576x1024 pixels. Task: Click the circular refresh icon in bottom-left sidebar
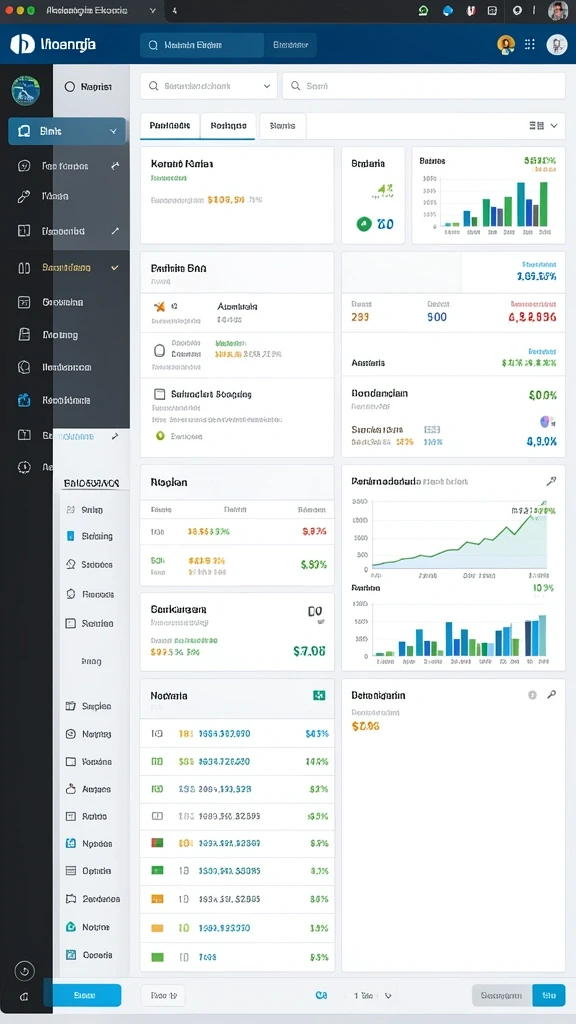(24, 970)
